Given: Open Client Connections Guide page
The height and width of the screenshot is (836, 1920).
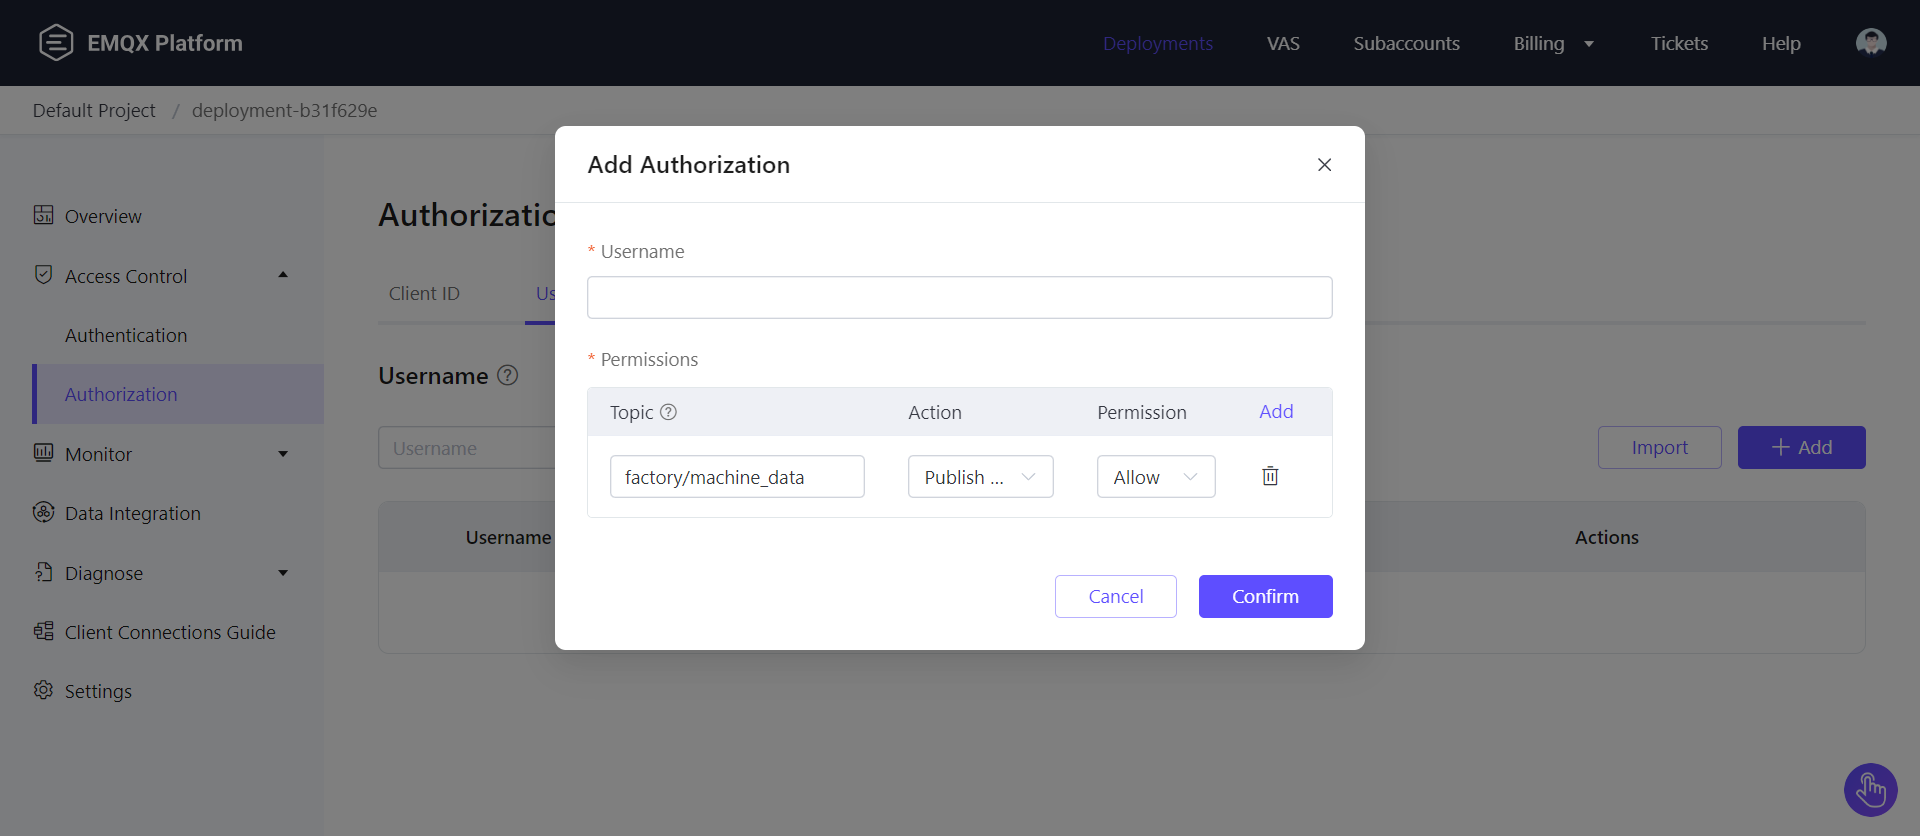Looking at the screenshot, I should [170, 632].
